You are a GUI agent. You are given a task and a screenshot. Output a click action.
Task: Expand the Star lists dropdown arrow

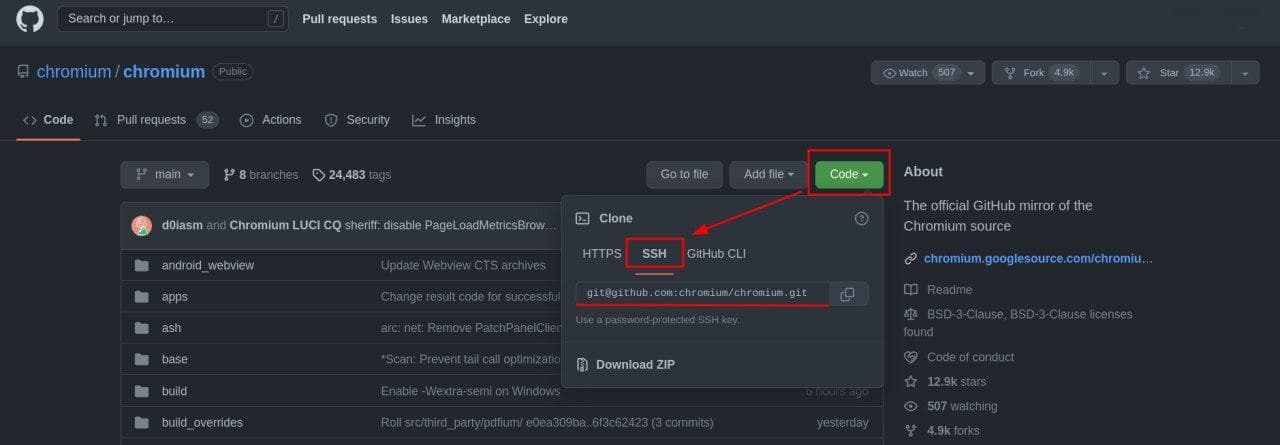click(x=1245, y=73)
